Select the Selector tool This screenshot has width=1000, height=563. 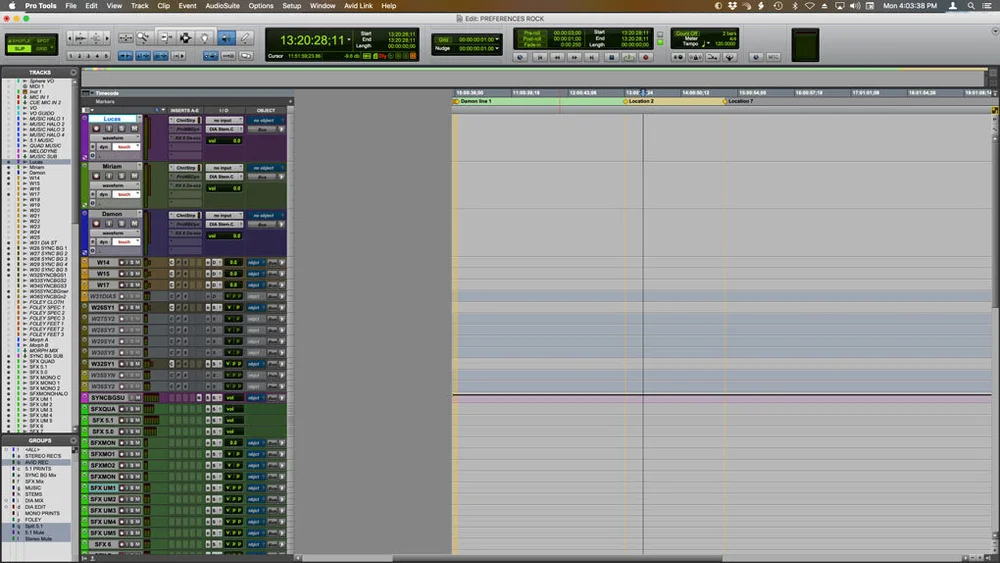186,38
